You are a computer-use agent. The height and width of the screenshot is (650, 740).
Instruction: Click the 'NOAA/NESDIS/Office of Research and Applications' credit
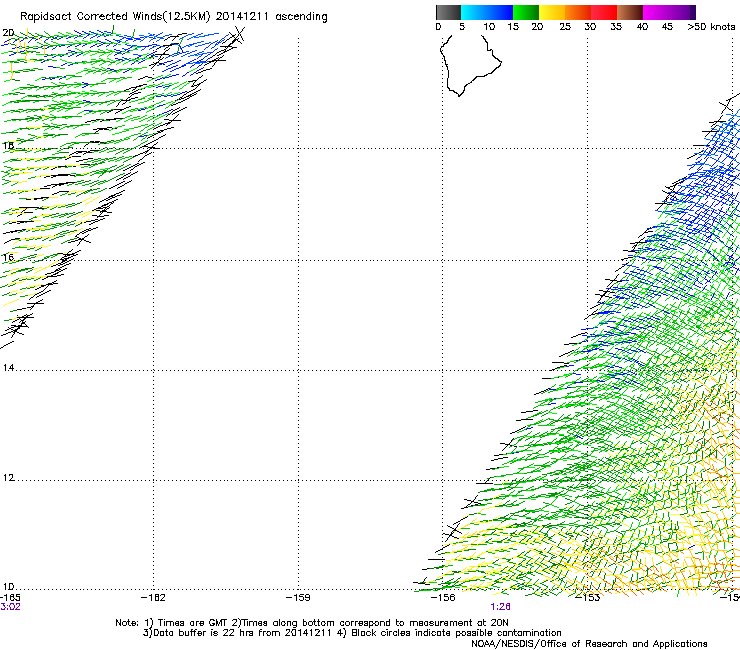tap(589, 644)
